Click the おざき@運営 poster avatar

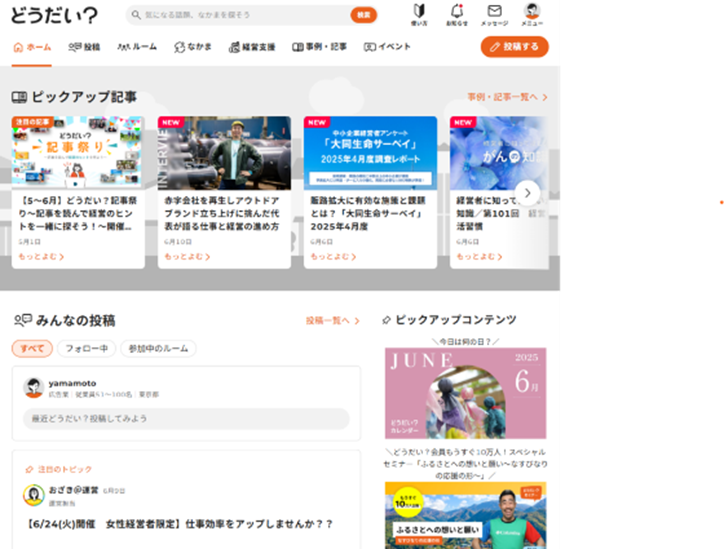click(33, 494)
